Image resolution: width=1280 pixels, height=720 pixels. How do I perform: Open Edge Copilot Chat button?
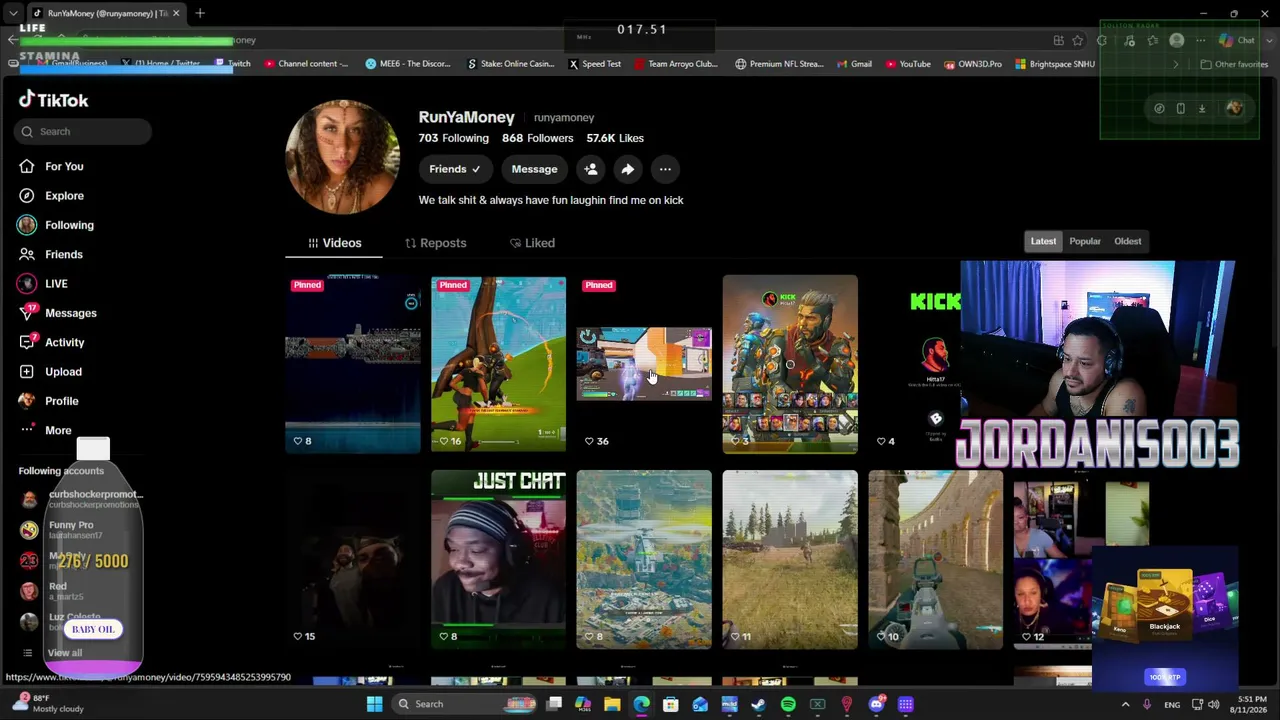coord(1237,40)
